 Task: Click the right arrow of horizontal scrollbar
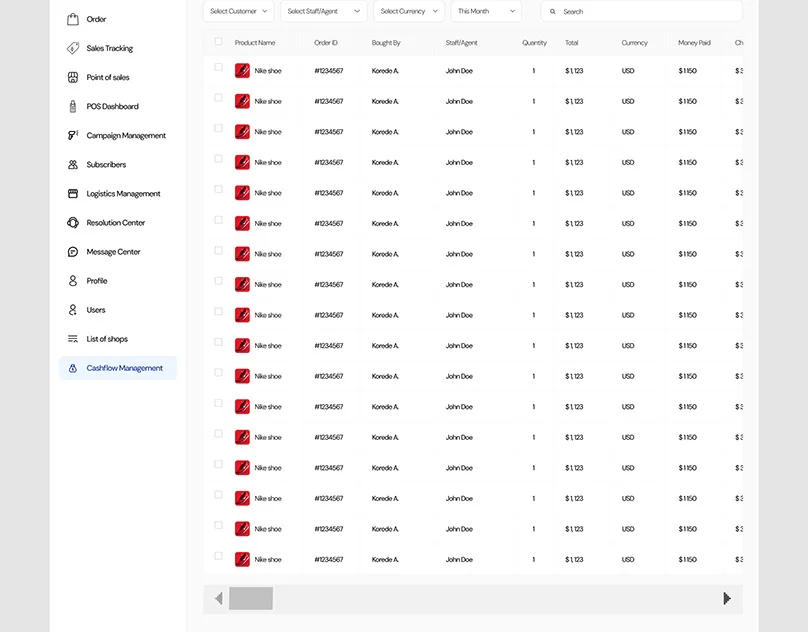click(727, 598)
